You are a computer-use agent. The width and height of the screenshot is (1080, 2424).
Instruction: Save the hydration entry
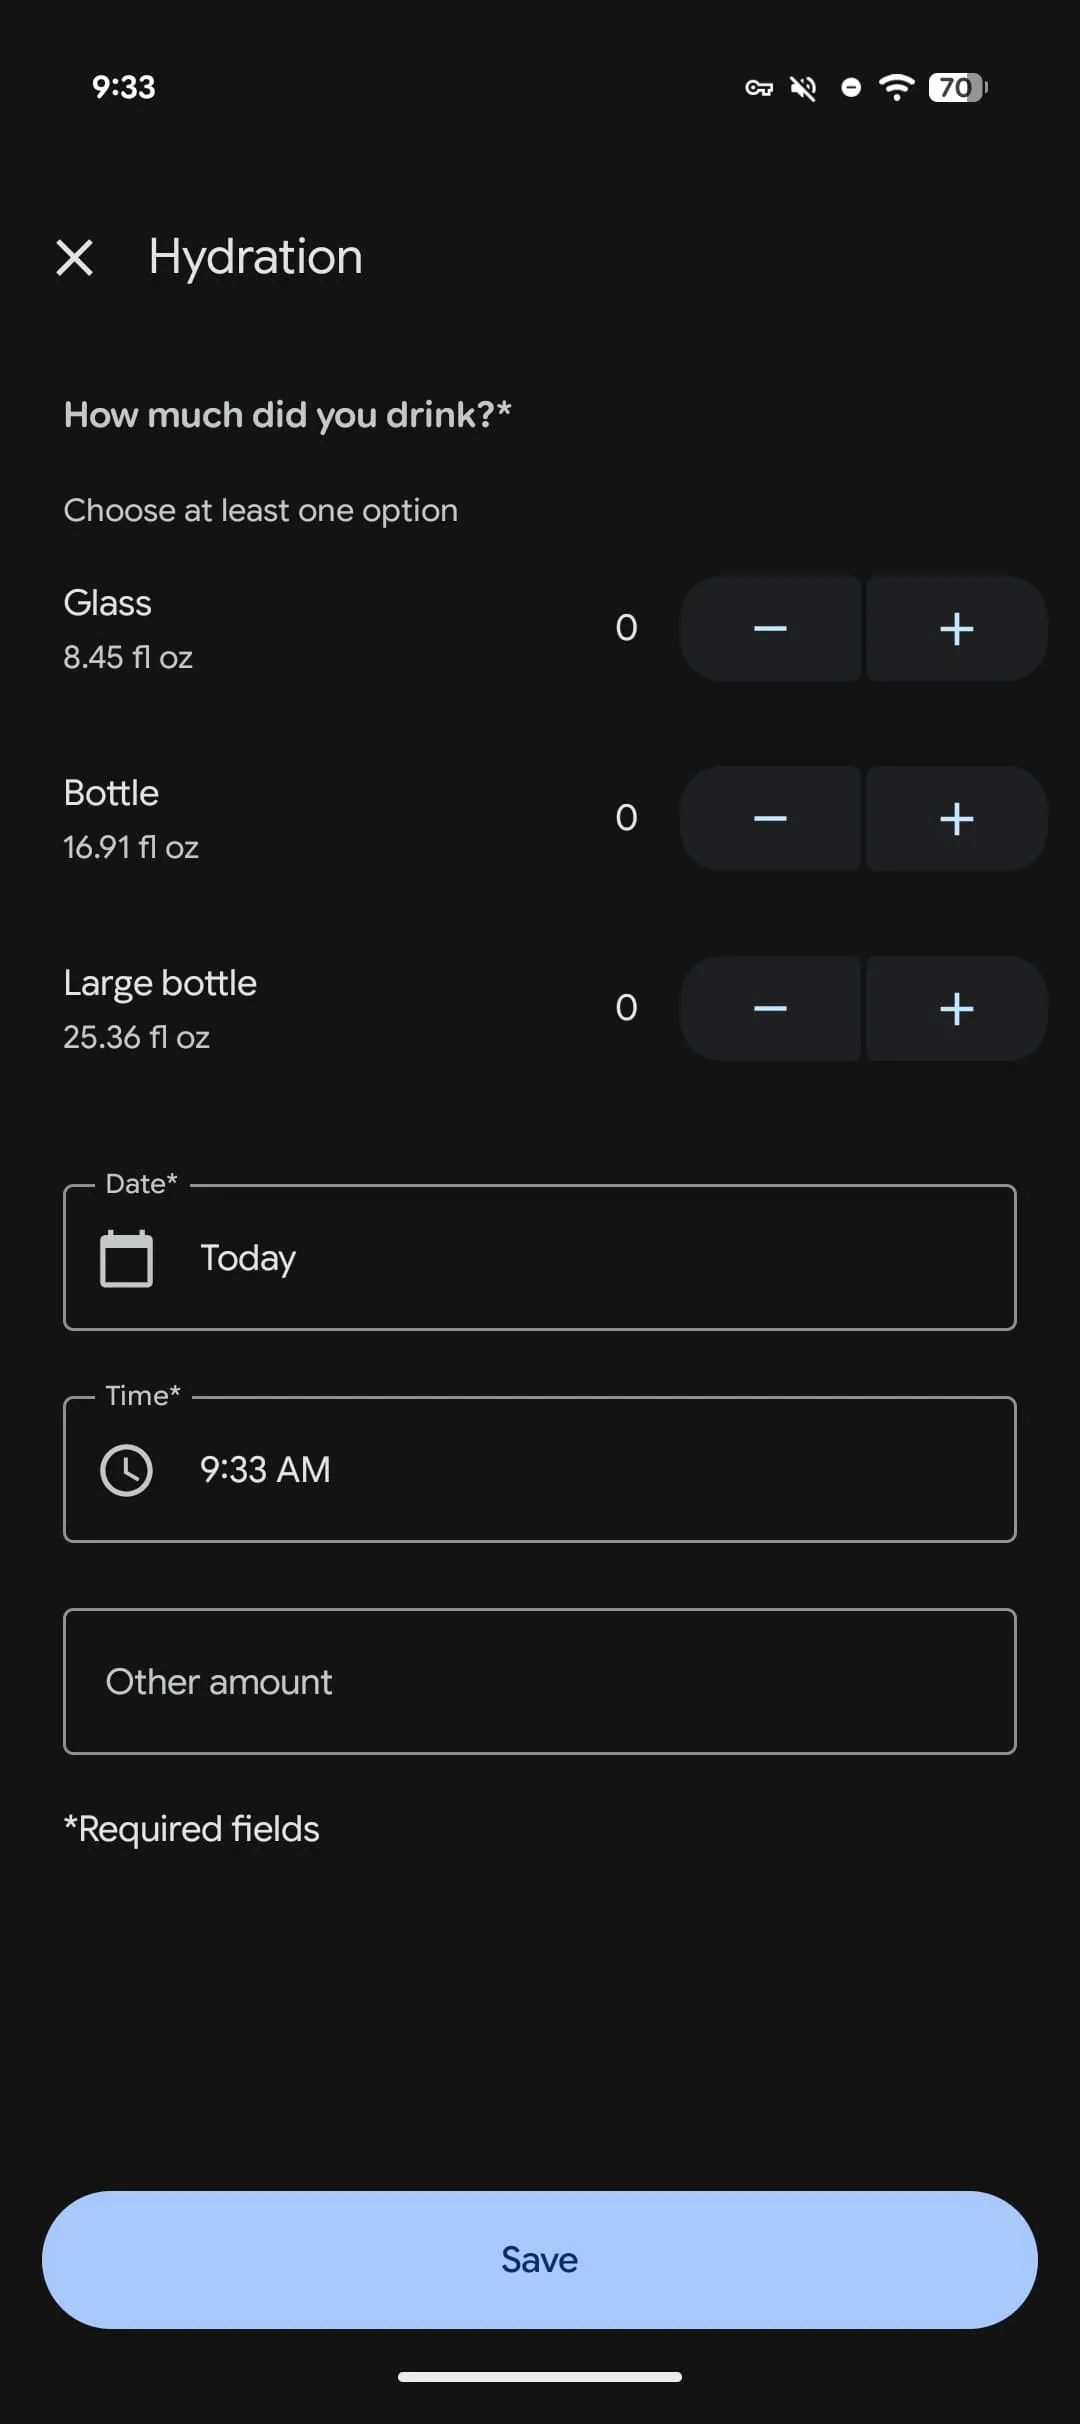540,2260
